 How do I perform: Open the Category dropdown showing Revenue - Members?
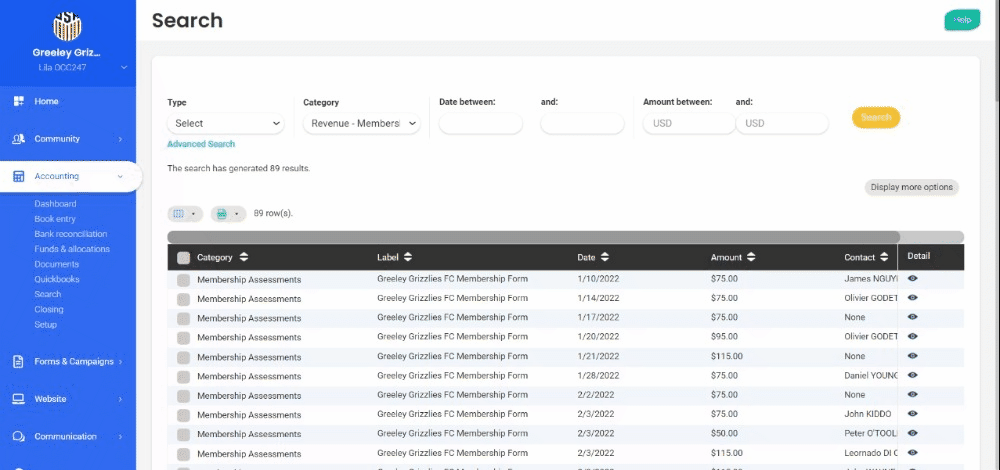click(x=361, y=124)
